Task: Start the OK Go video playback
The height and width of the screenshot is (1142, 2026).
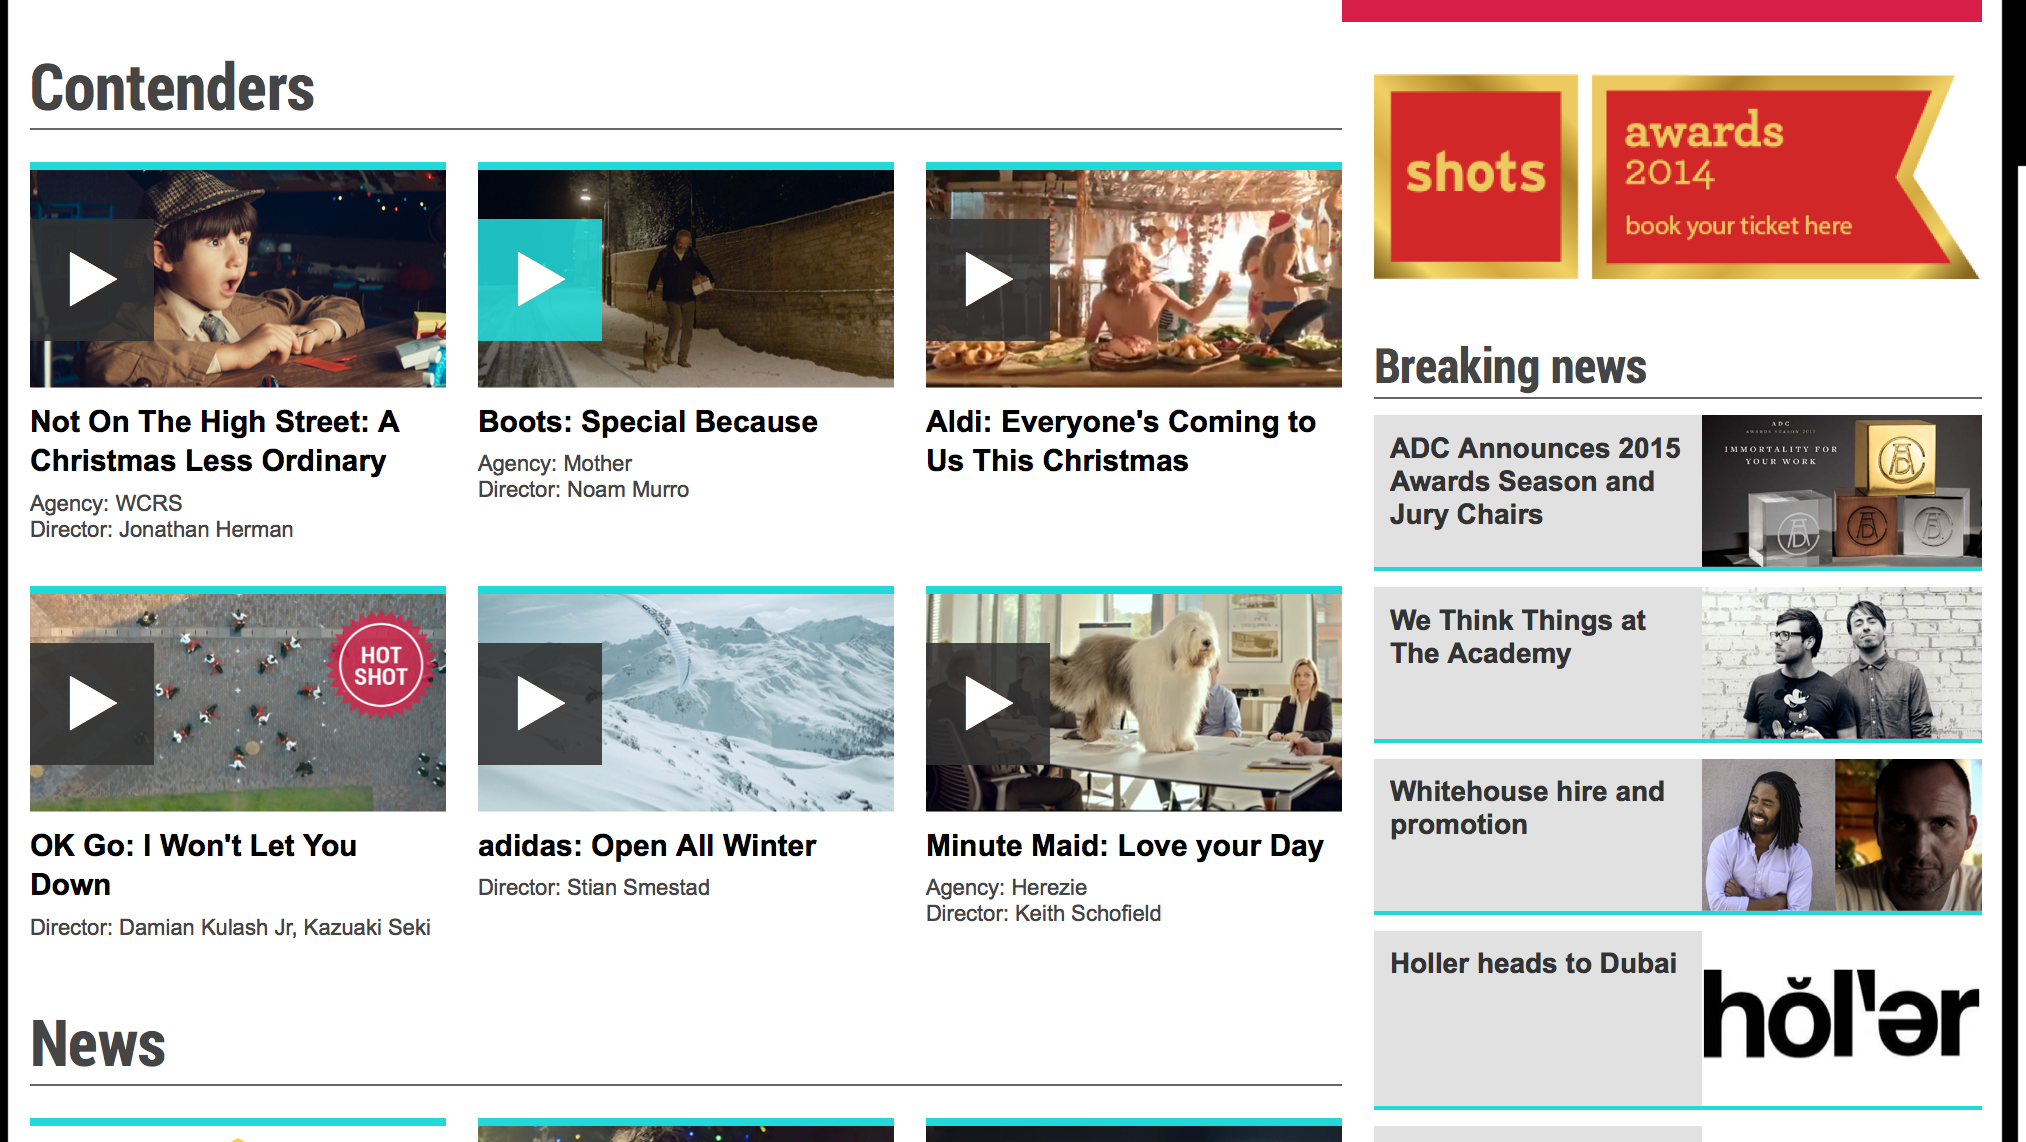Action: point(92,704)
